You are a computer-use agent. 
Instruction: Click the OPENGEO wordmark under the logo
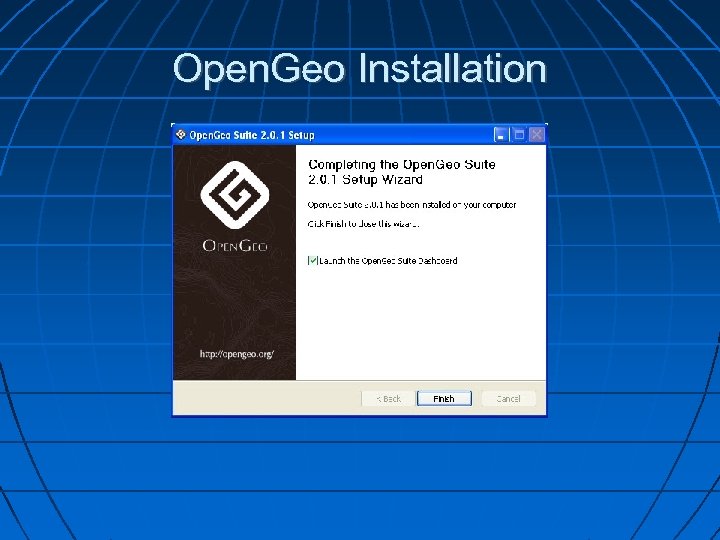[x=235, y=246]
